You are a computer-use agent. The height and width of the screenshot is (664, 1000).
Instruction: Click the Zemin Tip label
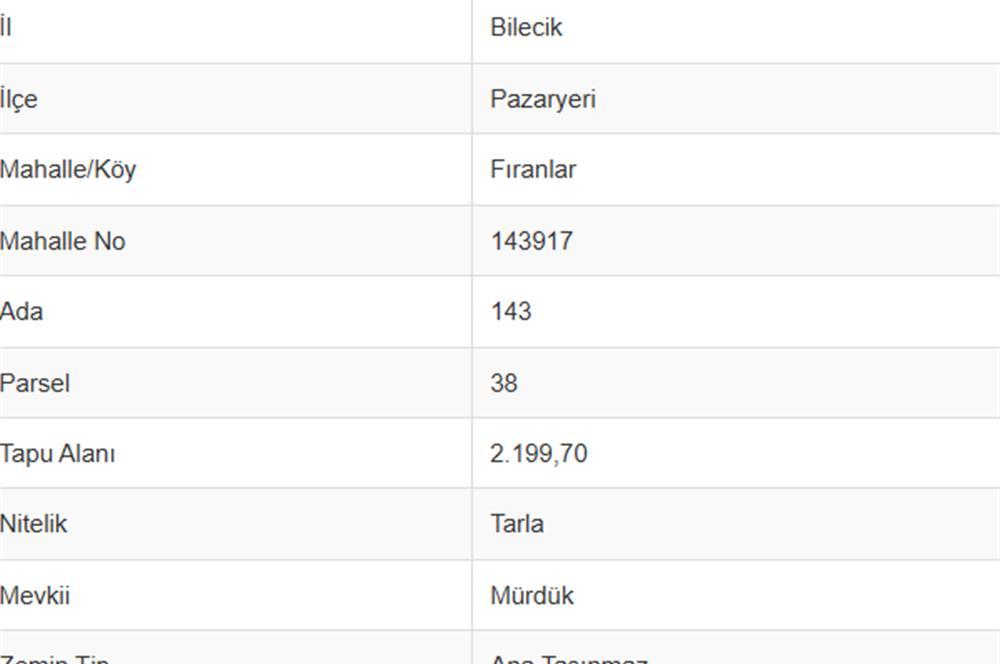tap(55, 658)
